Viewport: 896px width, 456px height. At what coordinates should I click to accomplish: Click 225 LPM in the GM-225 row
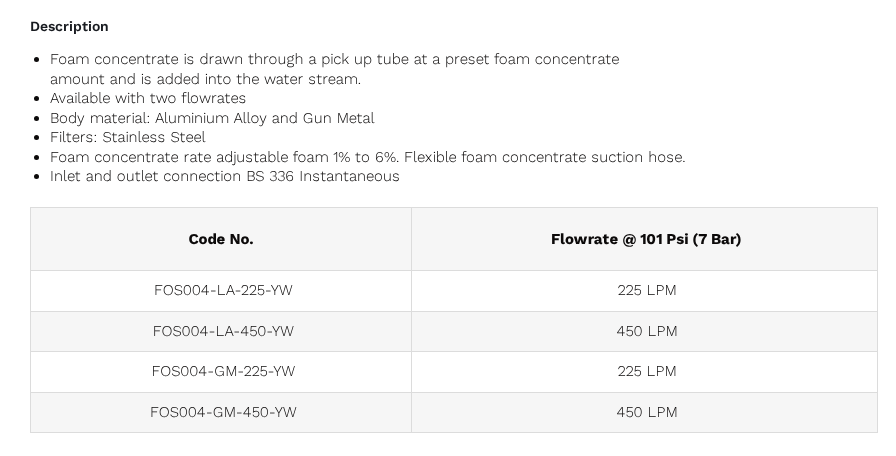646,371
